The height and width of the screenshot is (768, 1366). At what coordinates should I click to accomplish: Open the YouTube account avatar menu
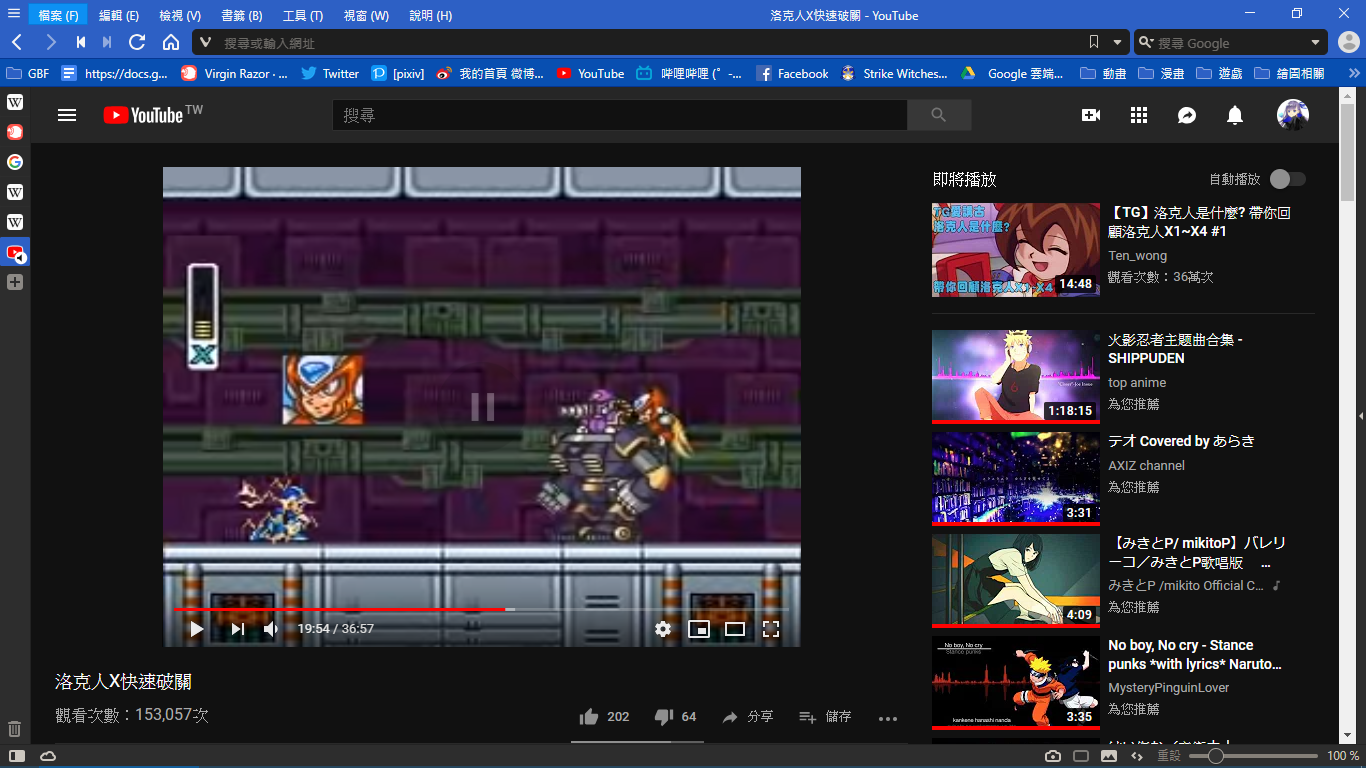click(1293, 115)
